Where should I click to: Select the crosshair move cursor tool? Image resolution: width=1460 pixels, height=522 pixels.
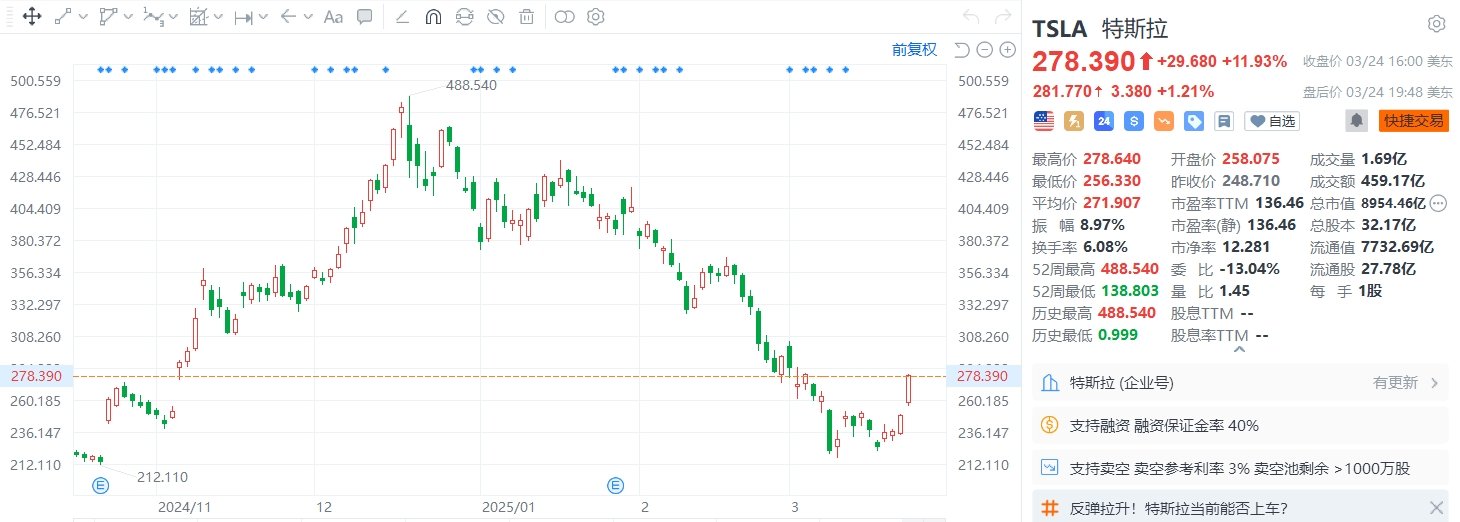(31, 16)
